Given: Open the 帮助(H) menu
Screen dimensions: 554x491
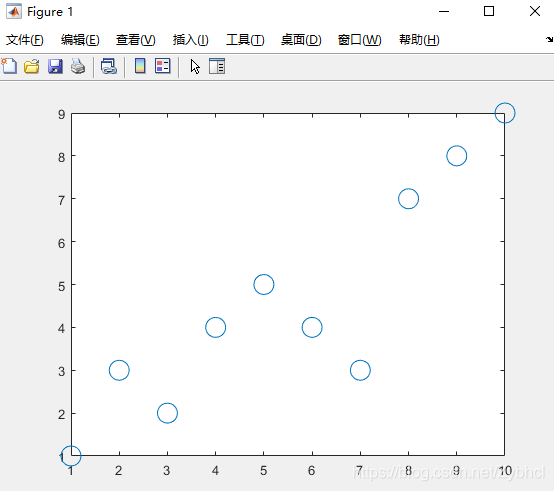Looking at the screenshot, I should tap(419, 40).
